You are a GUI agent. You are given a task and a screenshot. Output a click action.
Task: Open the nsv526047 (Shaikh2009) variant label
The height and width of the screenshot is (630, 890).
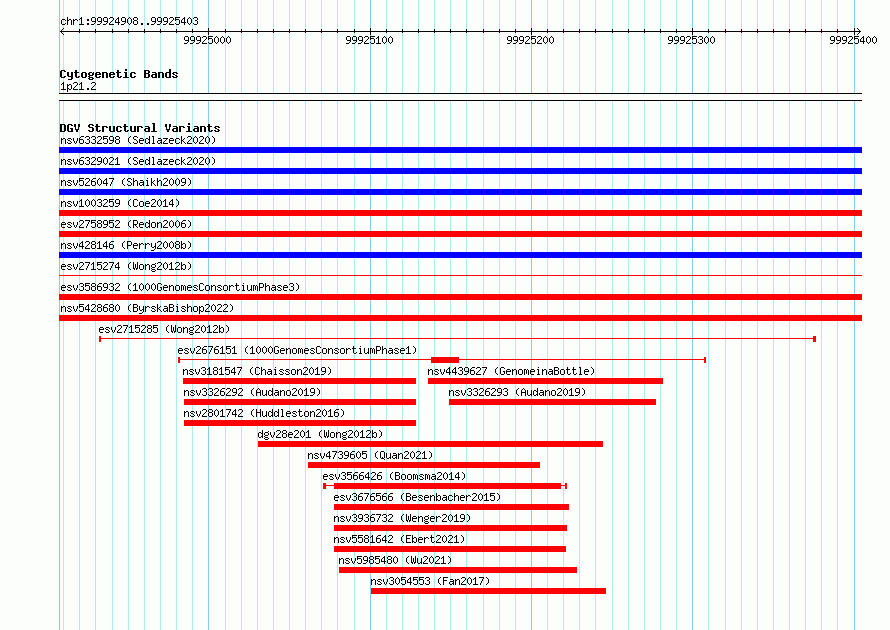tap(126, 182)
